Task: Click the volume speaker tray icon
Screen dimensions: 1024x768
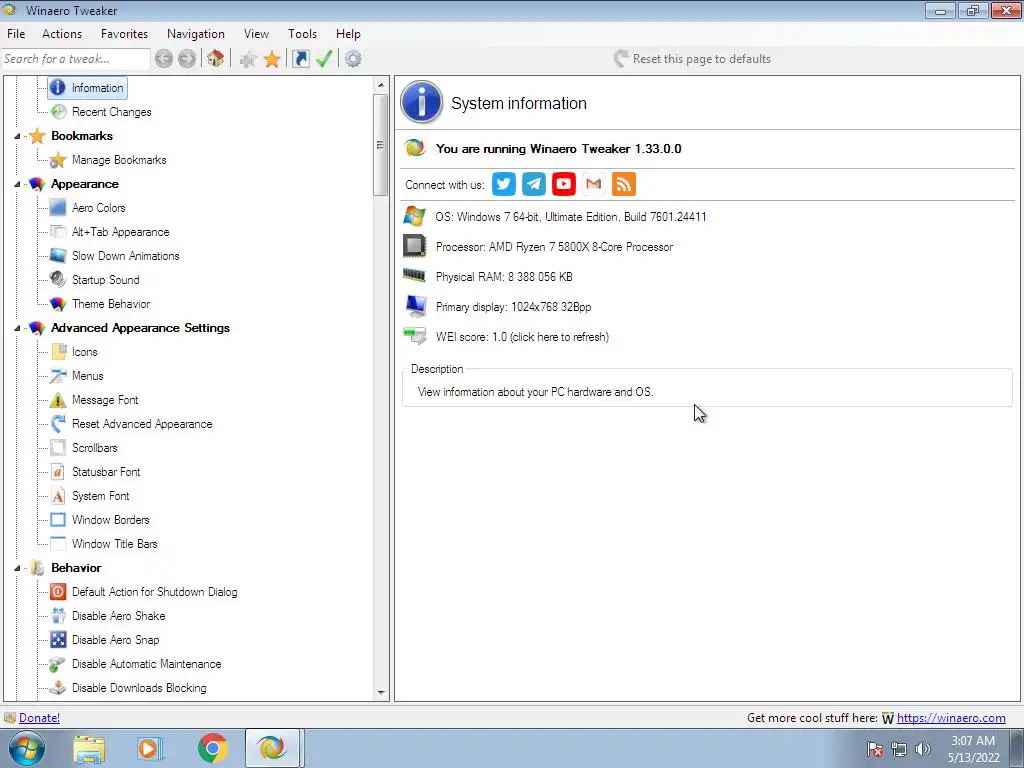Action: coord(923,749)
